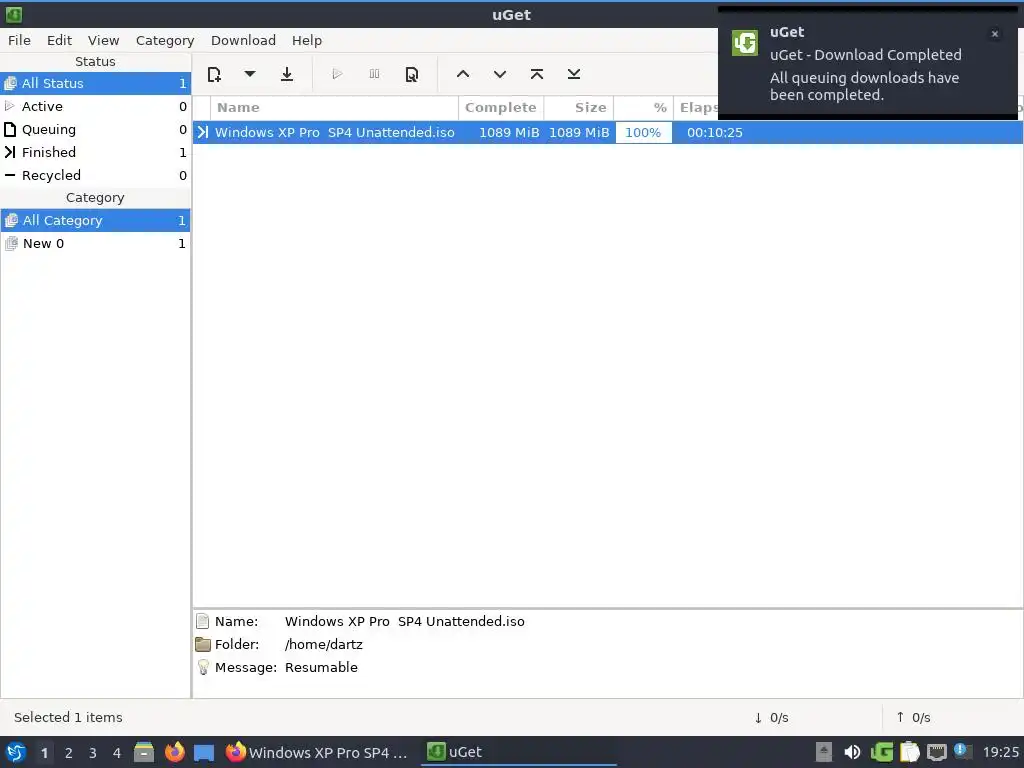Switch to workspace 3 in panel
Viewport: 1024px width, 768px height.
click(93, 753)
